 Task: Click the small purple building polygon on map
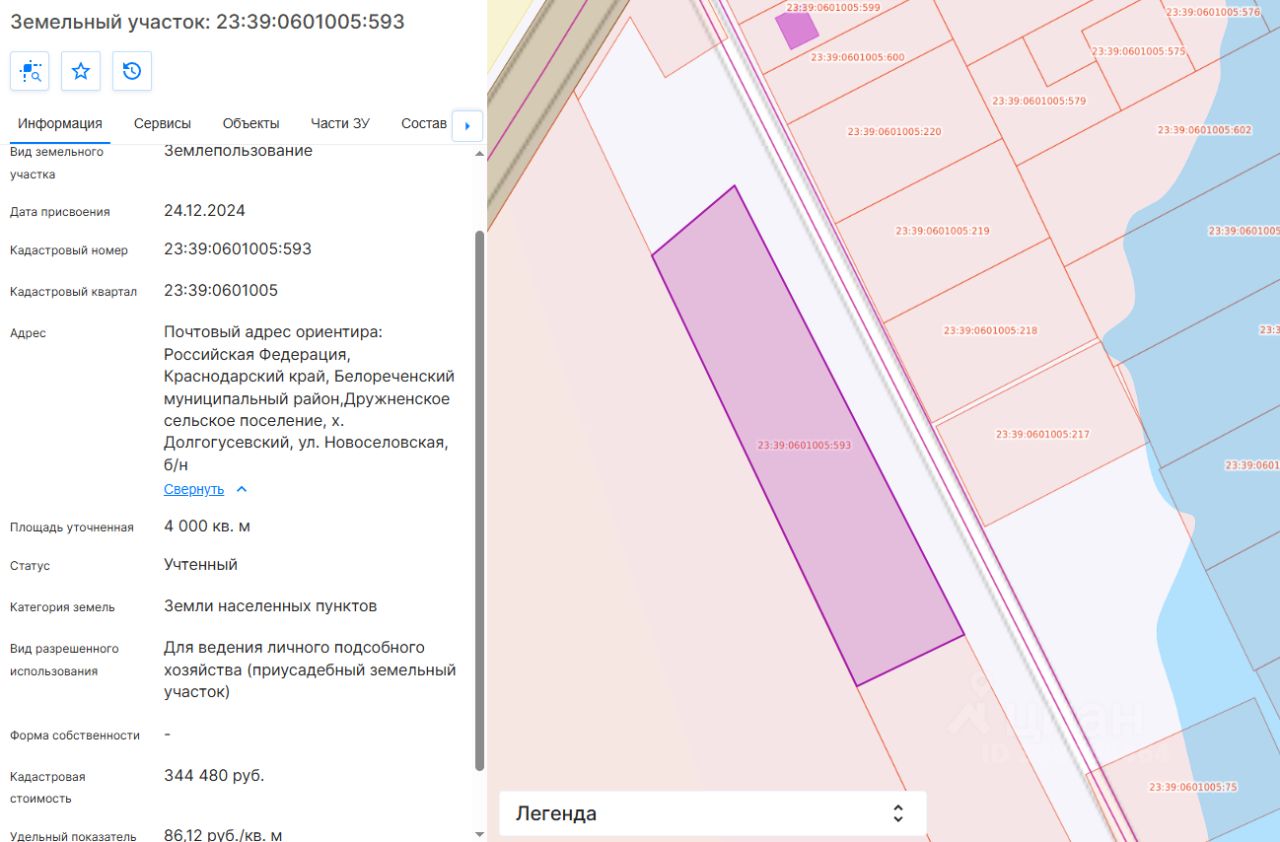(x=797, y=30)
